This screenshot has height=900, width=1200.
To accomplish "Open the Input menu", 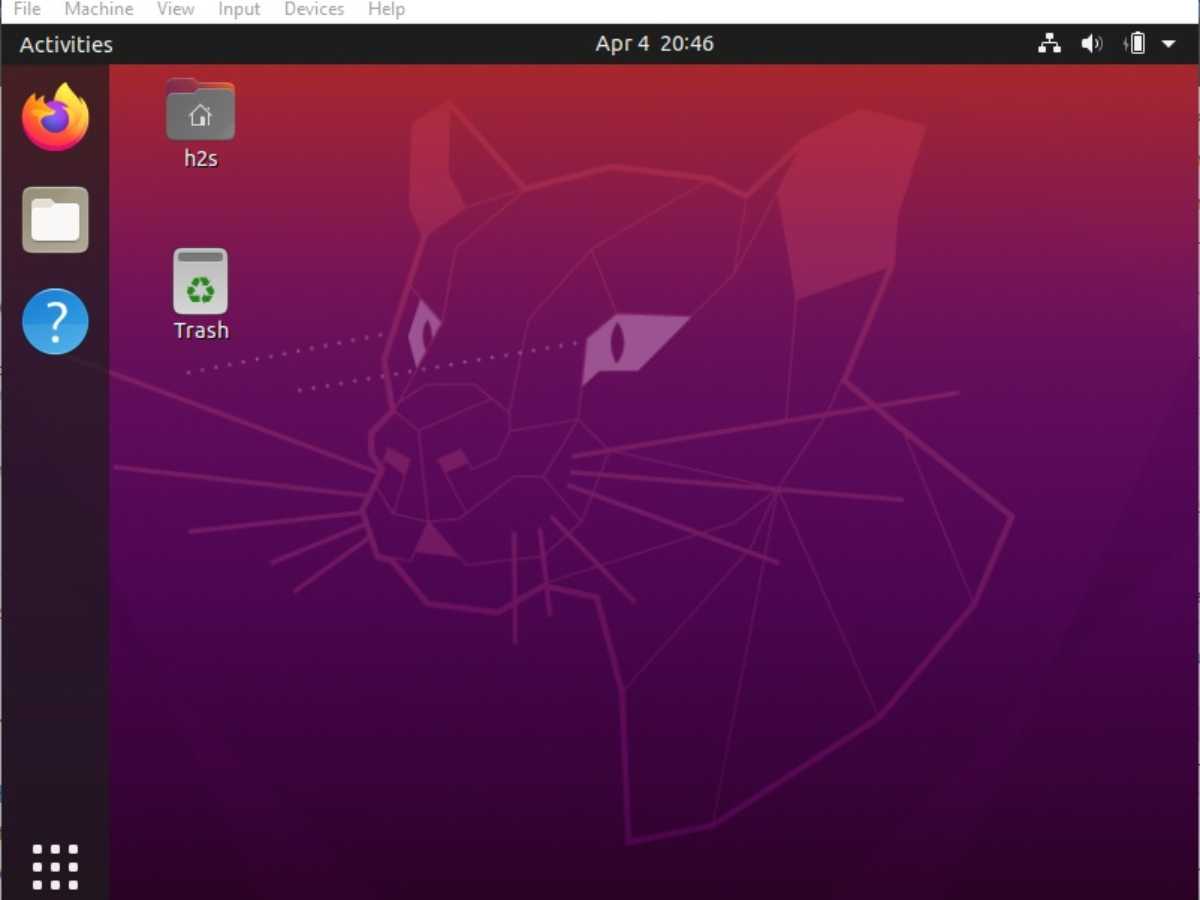I will click(239, 9).
